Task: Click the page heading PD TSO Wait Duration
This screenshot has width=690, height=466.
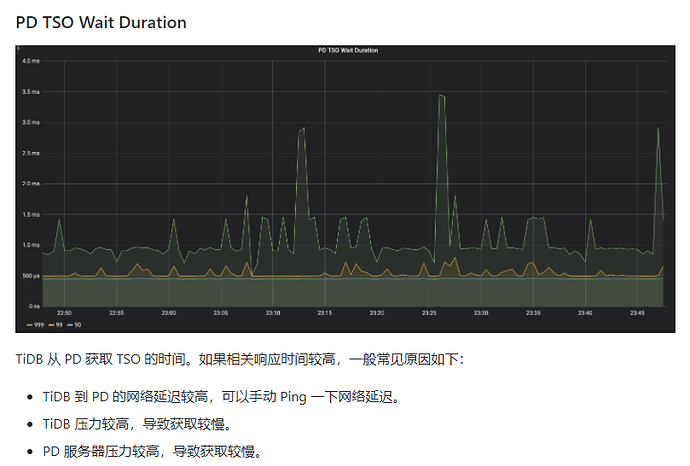Action: (x=101, y=22)
